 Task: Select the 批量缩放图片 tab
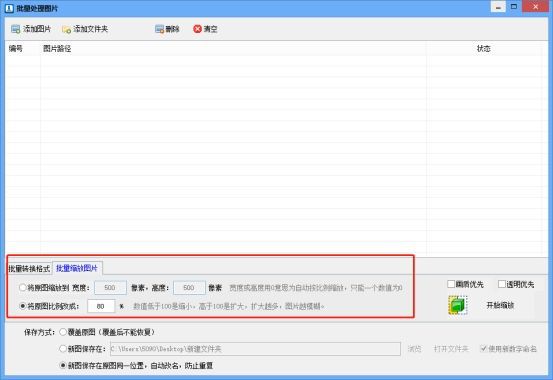(x=77, y=268)
